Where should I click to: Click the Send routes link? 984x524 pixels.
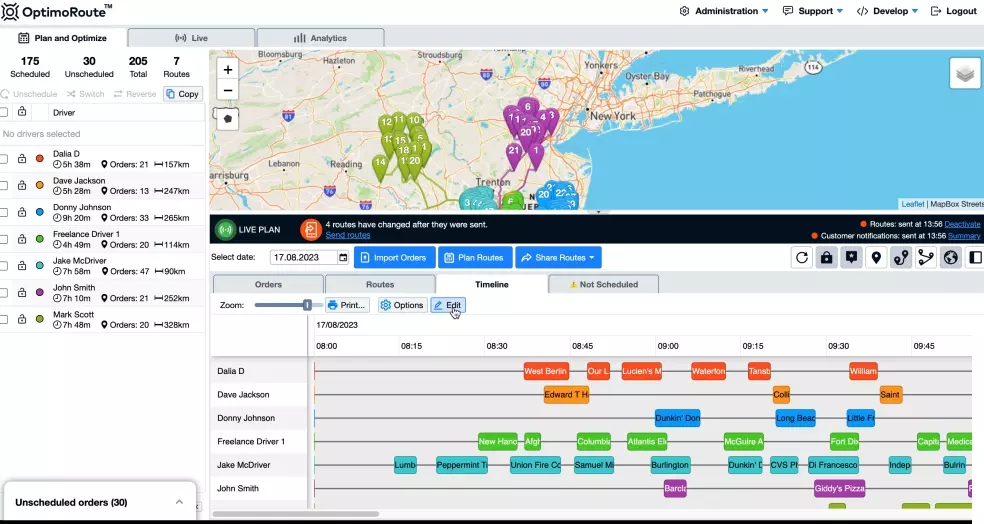point(347,235)
